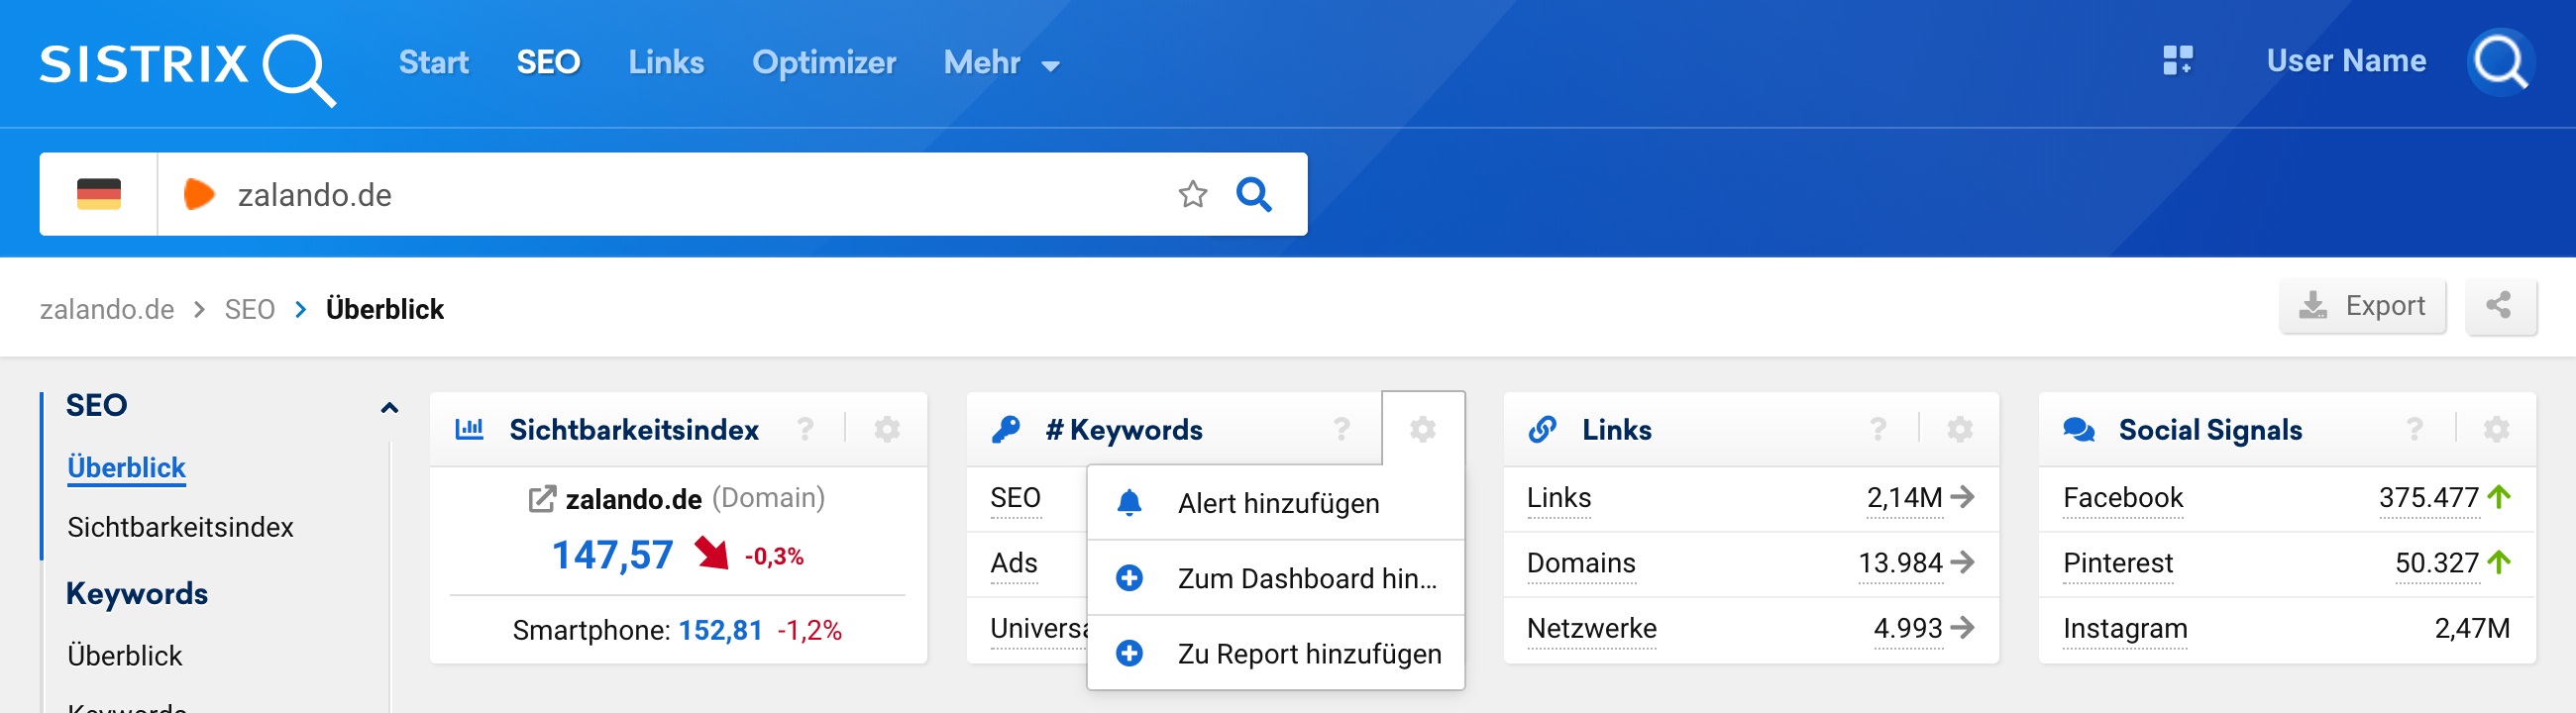Open the User Name account menu
2576x713 pixels.
pos(2346,61)
